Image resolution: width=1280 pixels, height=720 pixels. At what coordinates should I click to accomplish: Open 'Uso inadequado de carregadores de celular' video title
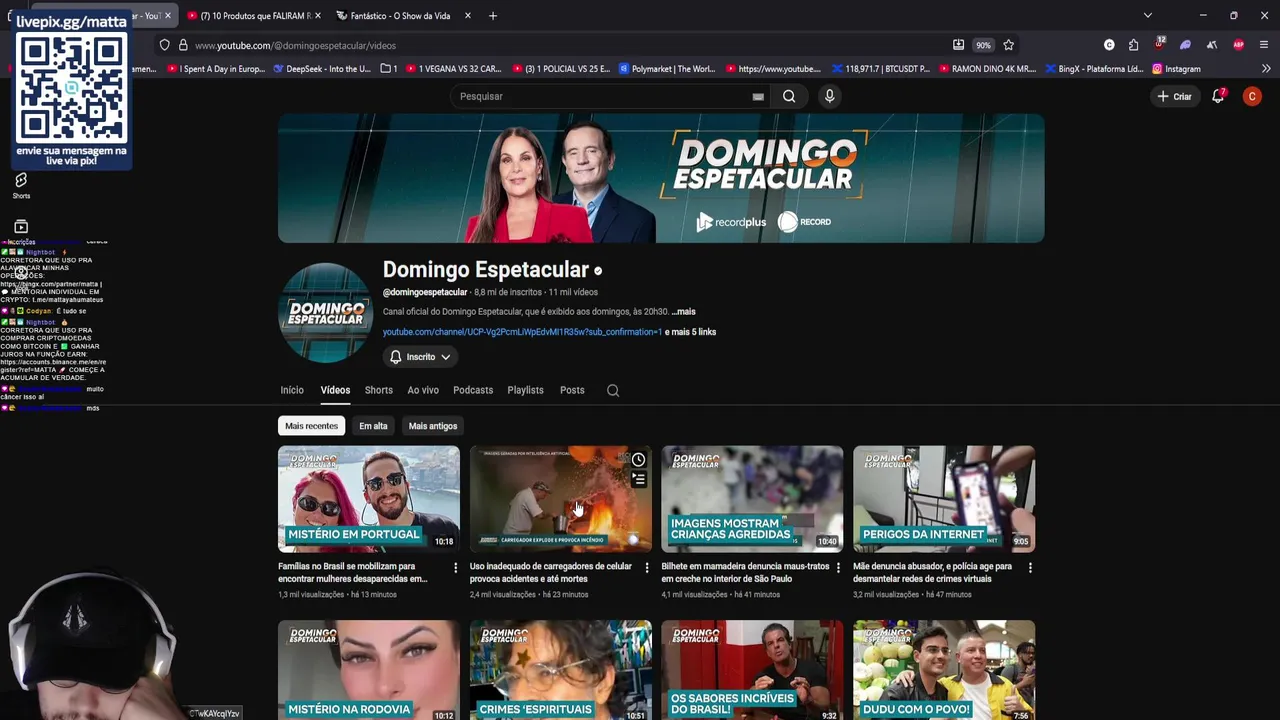[x=551, y=572]
